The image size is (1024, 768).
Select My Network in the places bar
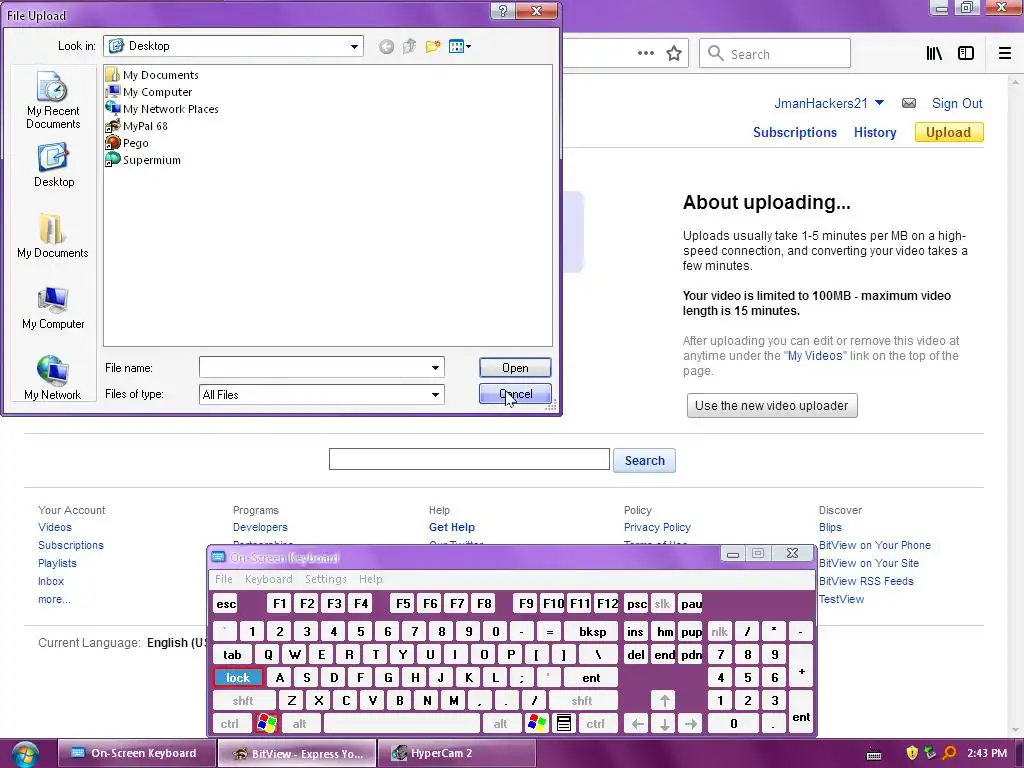click(x=52, y=378)
